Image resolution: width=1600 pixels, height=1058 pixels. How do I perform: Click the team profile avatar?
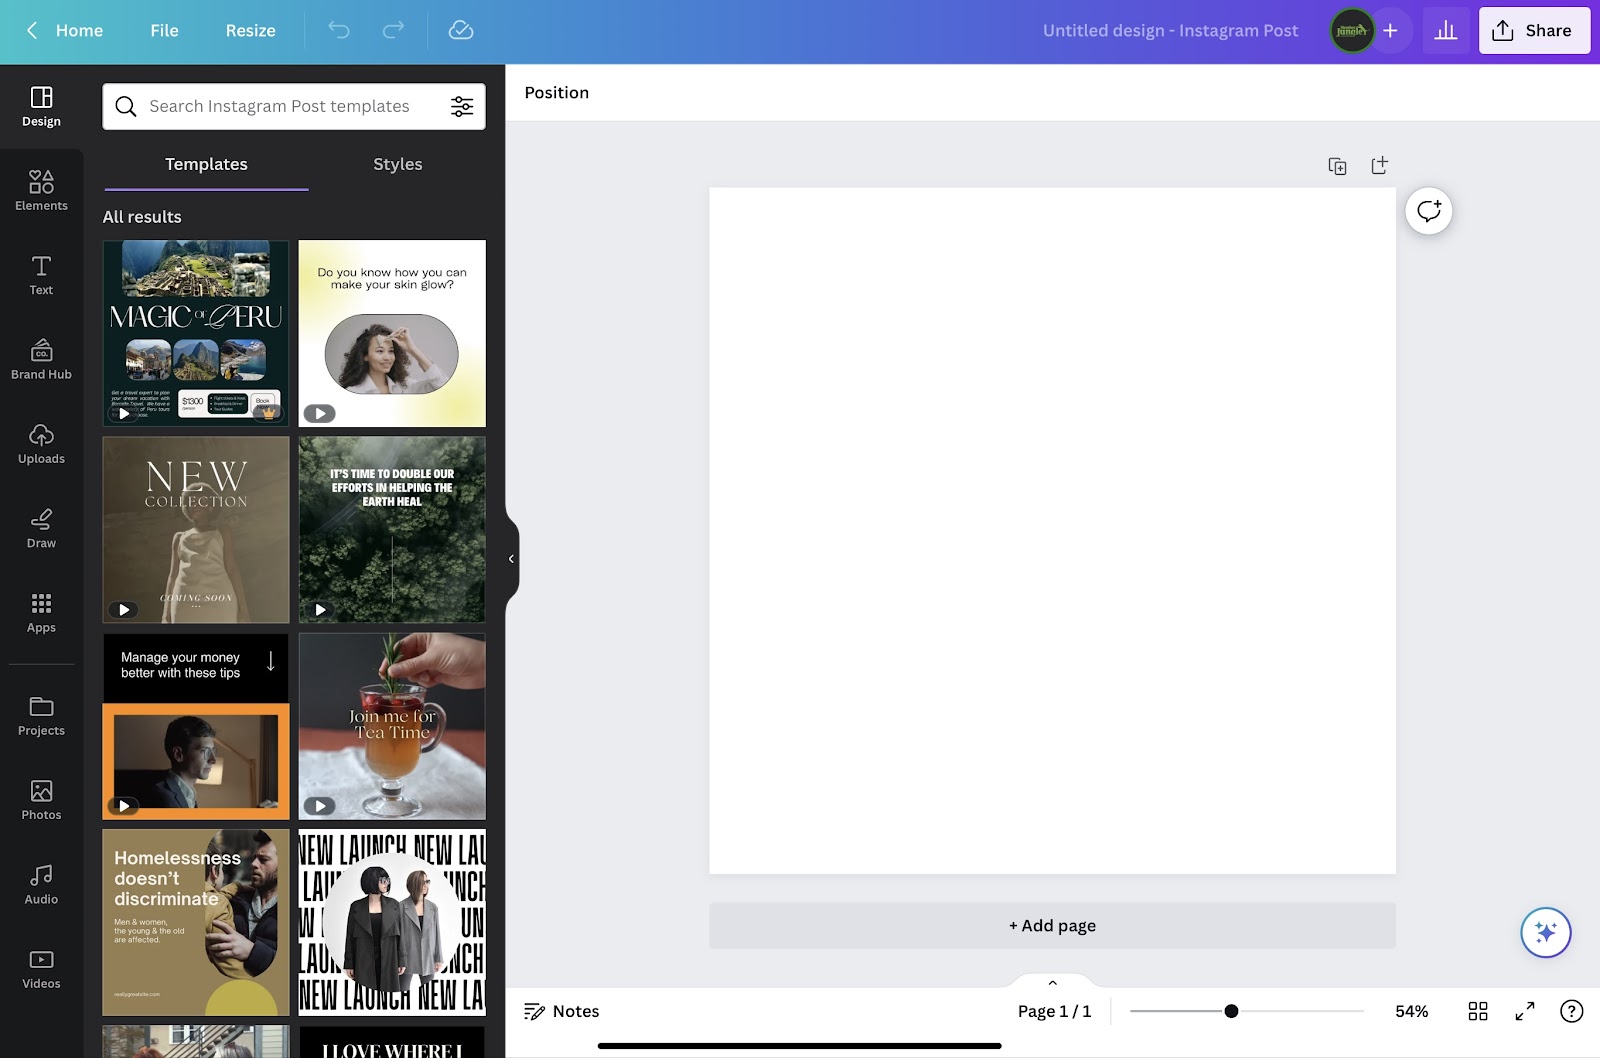(x=1352, y=30)
